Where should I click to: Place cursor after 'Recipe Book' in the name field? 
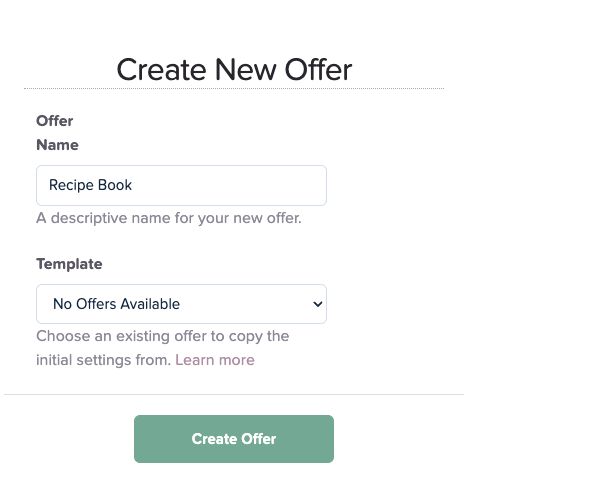134,186
